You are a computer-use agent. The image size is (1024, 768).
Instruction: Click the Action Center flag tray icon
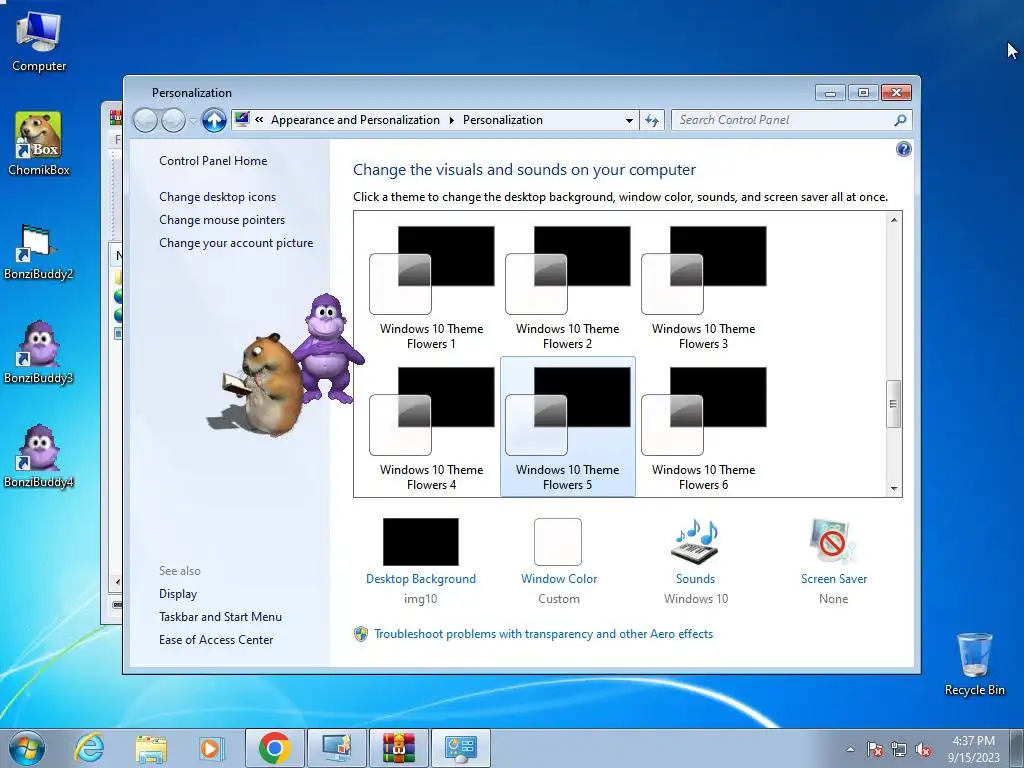point(875,749)
